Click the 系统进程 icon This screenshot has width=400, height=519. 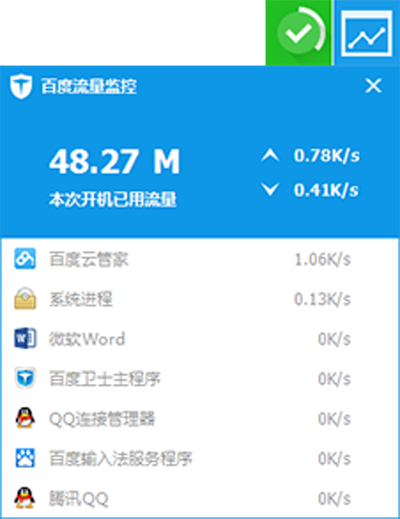[x=25, y=298]
